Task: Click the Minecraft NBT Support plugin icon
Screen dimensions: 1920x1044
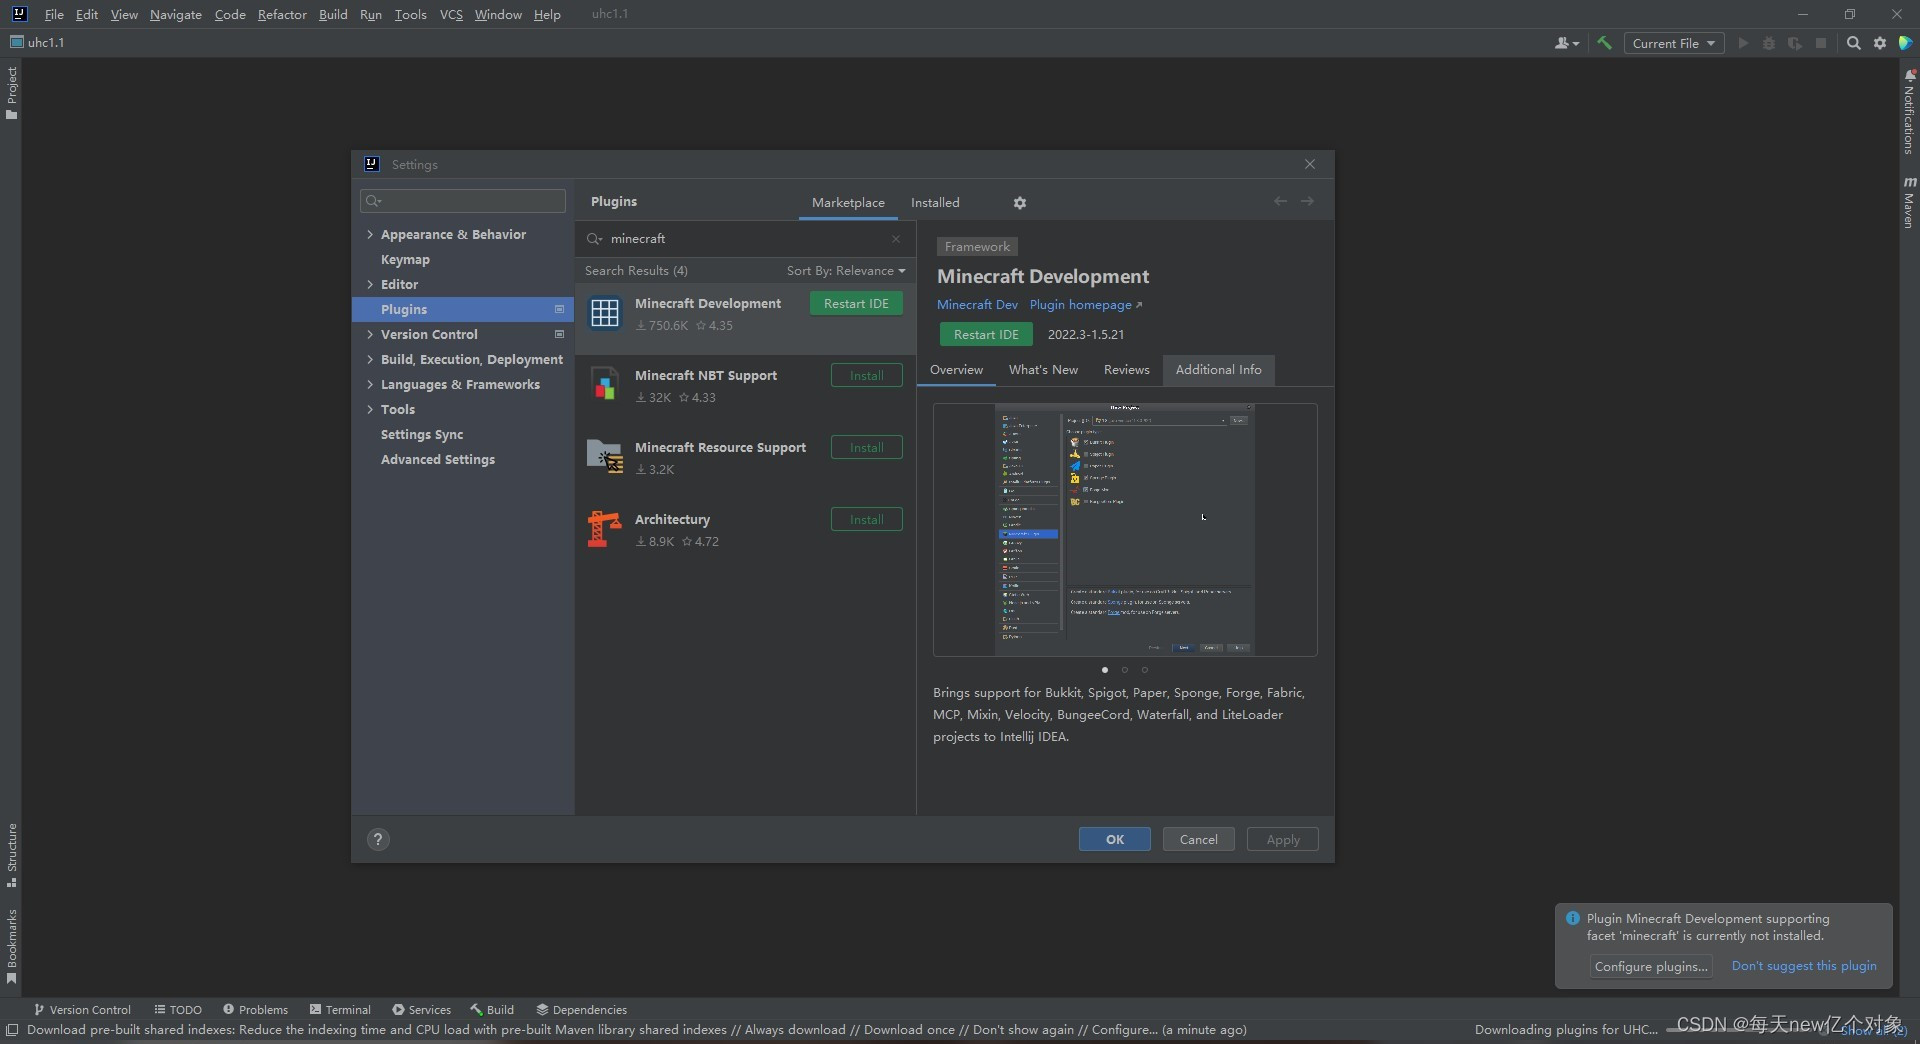Action: point(605,385)
